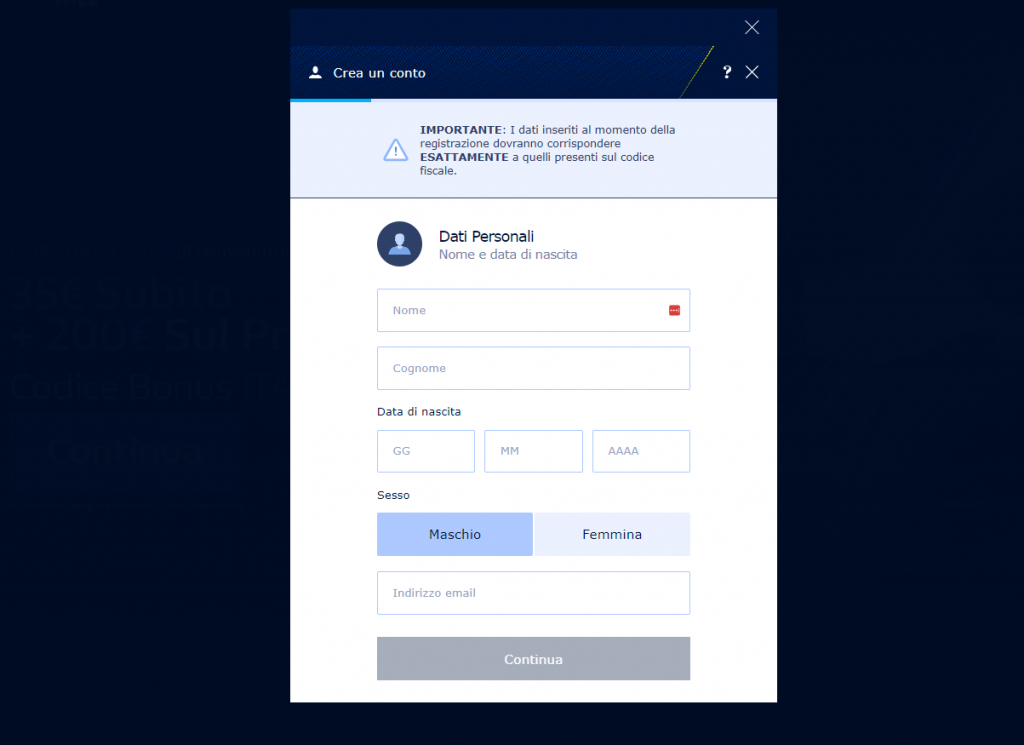This screenshot has width=1024, height=745.
Task: Click the IMPORTANTE notice text
Action: point(547,150)
